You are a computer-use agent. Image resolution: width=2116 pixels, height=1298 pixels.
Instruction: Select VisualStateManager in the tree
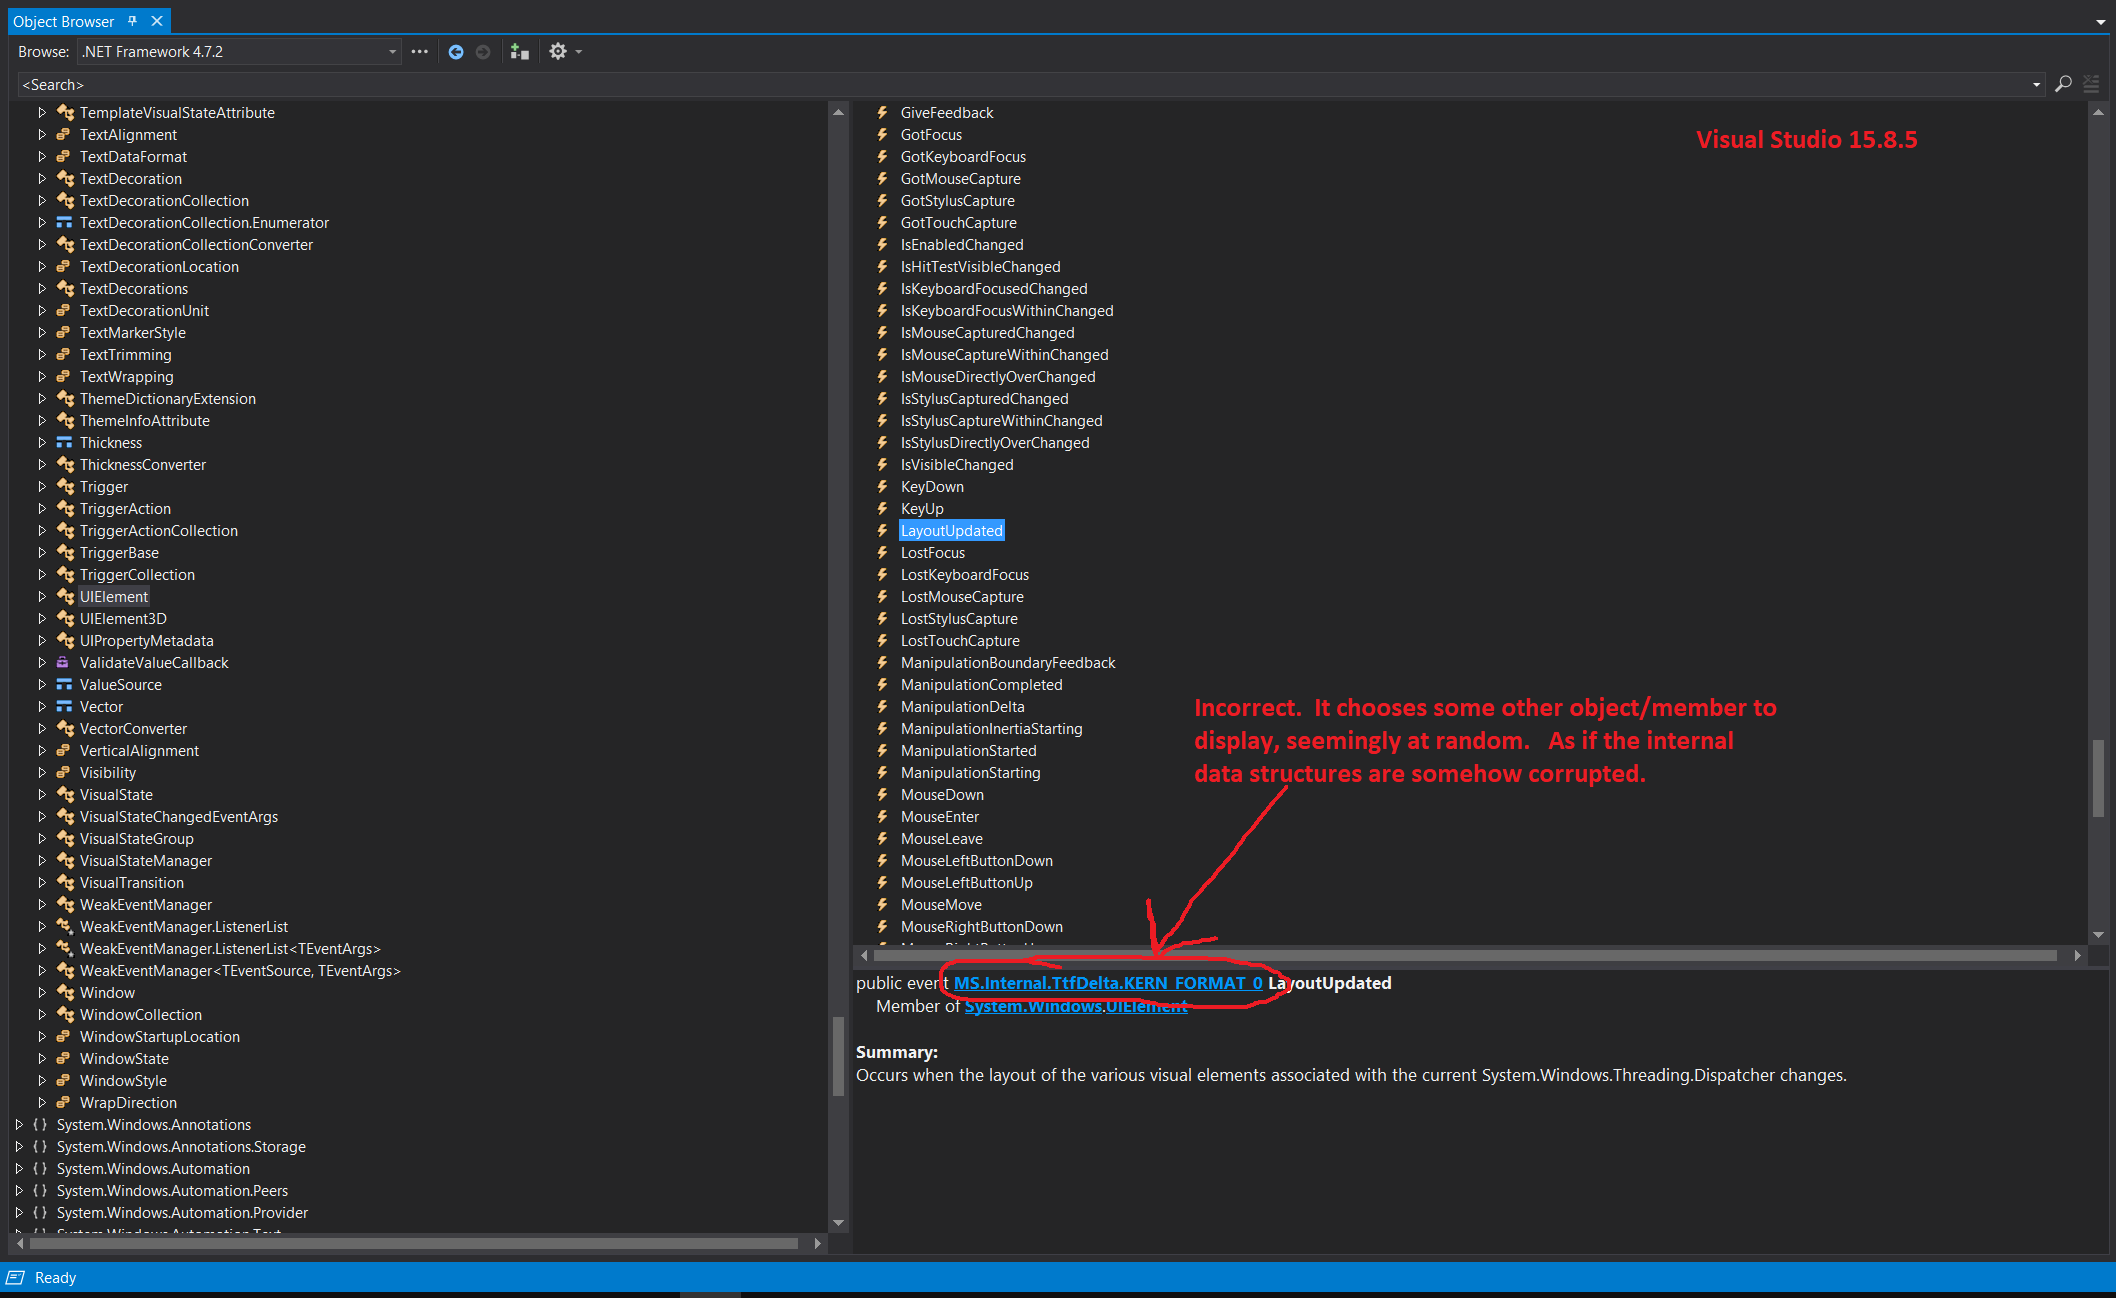point(146,860)
